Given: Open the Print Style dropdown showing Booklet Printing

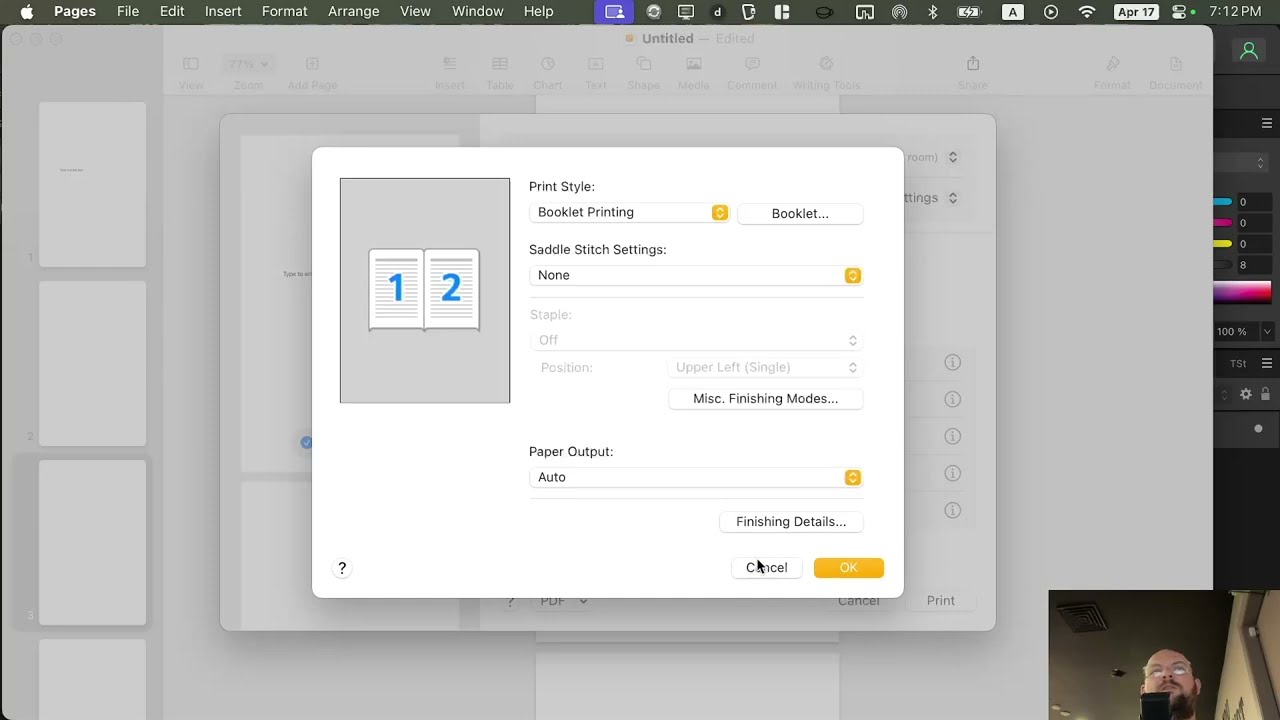Looking at the screenshot, I should pyautogui.click(x=629, y=212).
